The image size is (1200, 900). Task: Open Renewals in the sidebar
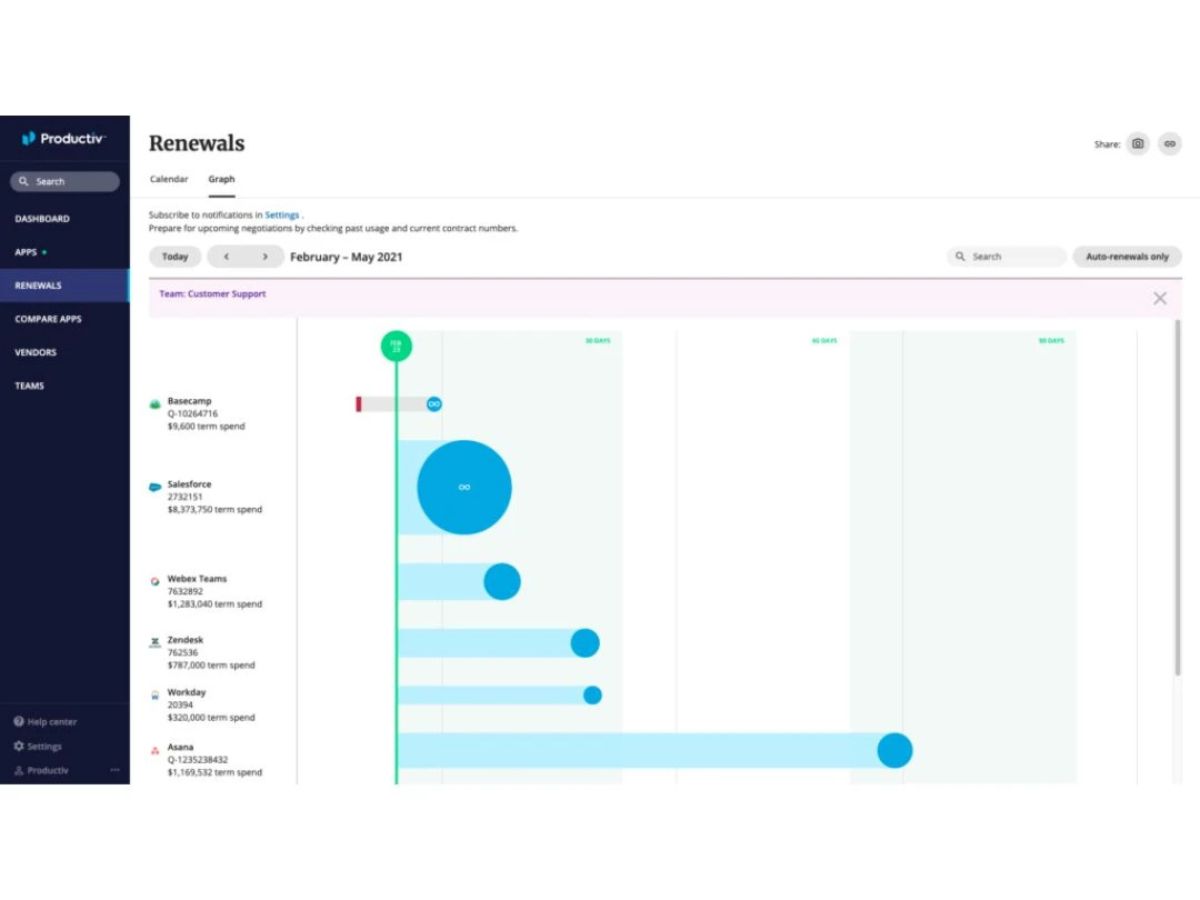coord(65,285)
